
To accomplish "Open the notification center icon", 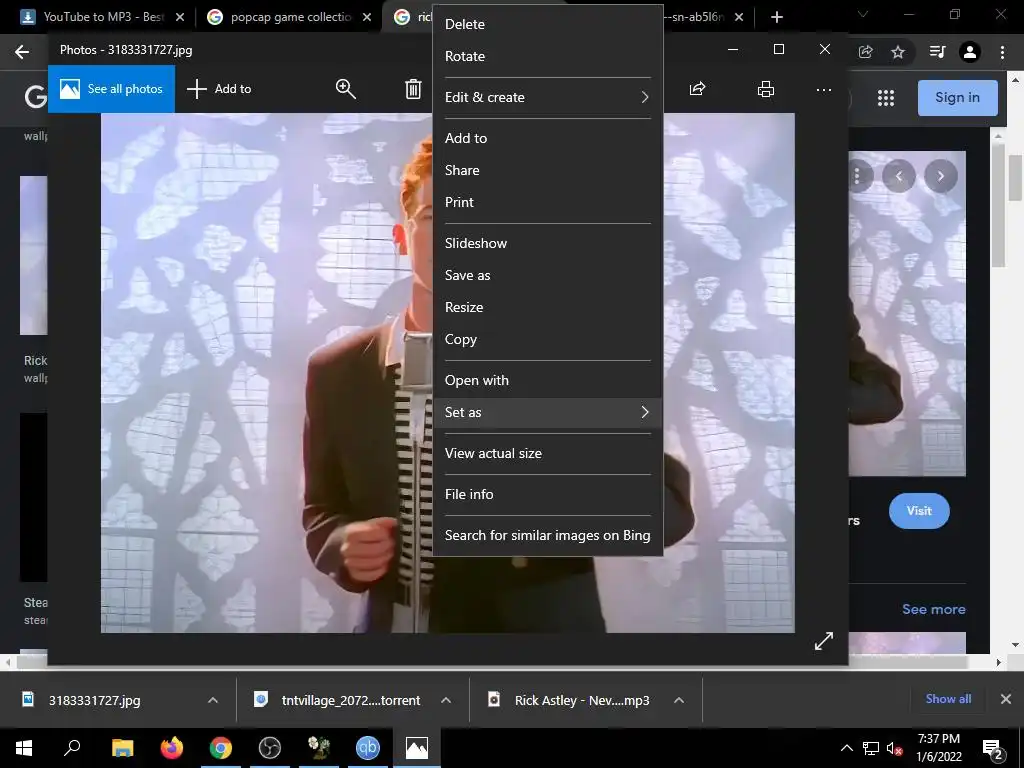I will (993, 748).
